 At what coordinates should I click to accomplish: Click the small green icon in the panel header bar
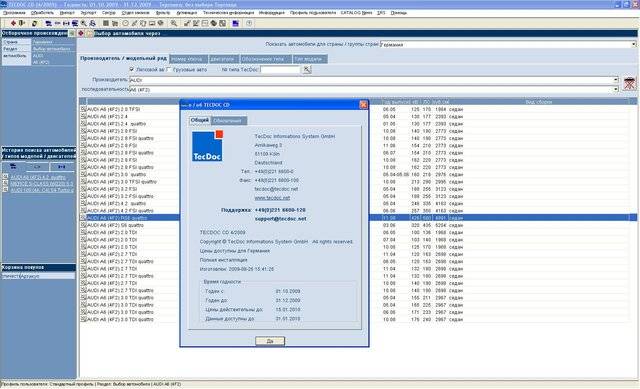[71, 33]
